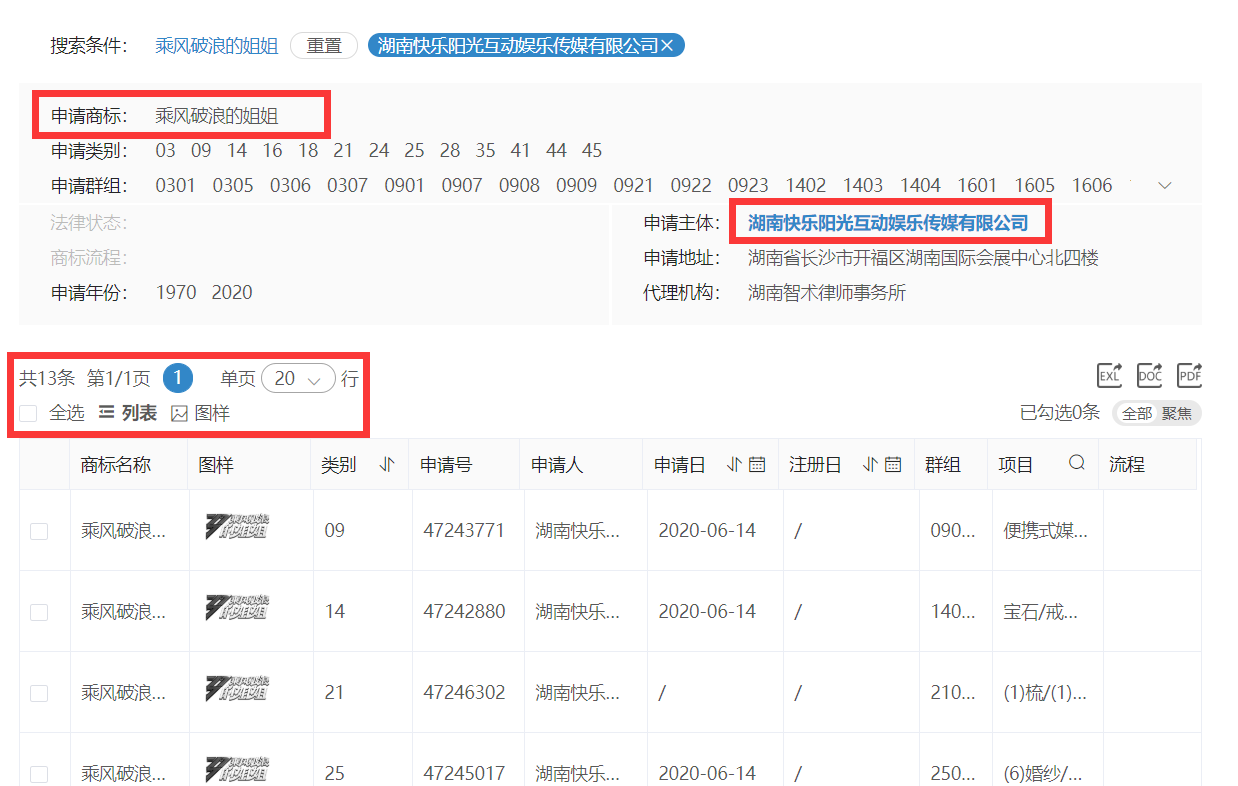Select group code 1402
Image resolution: width=1238 pixels, height=786 pixels.
[806, 185]
